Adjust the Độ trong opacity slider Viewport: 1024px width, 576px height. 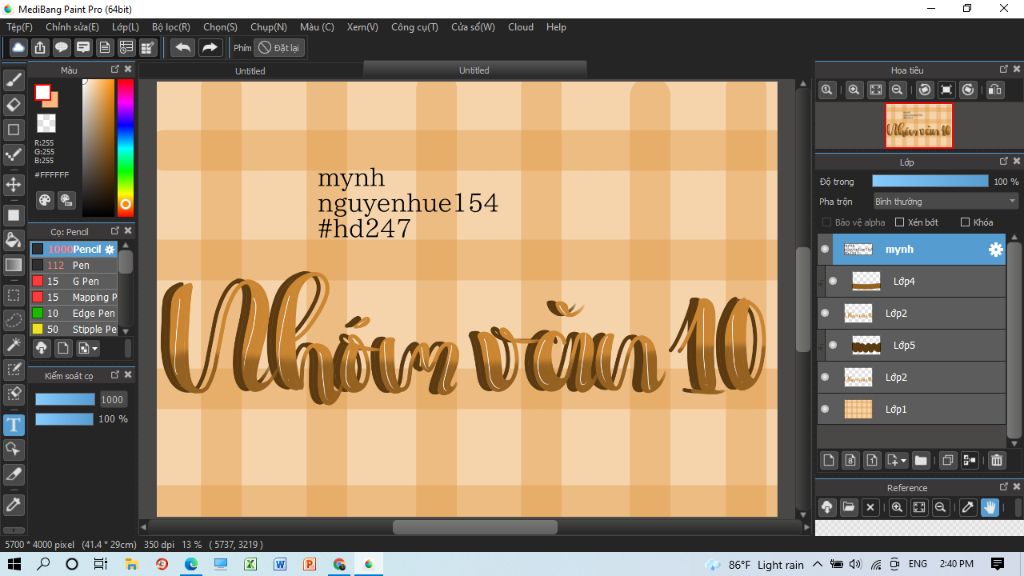930,182
